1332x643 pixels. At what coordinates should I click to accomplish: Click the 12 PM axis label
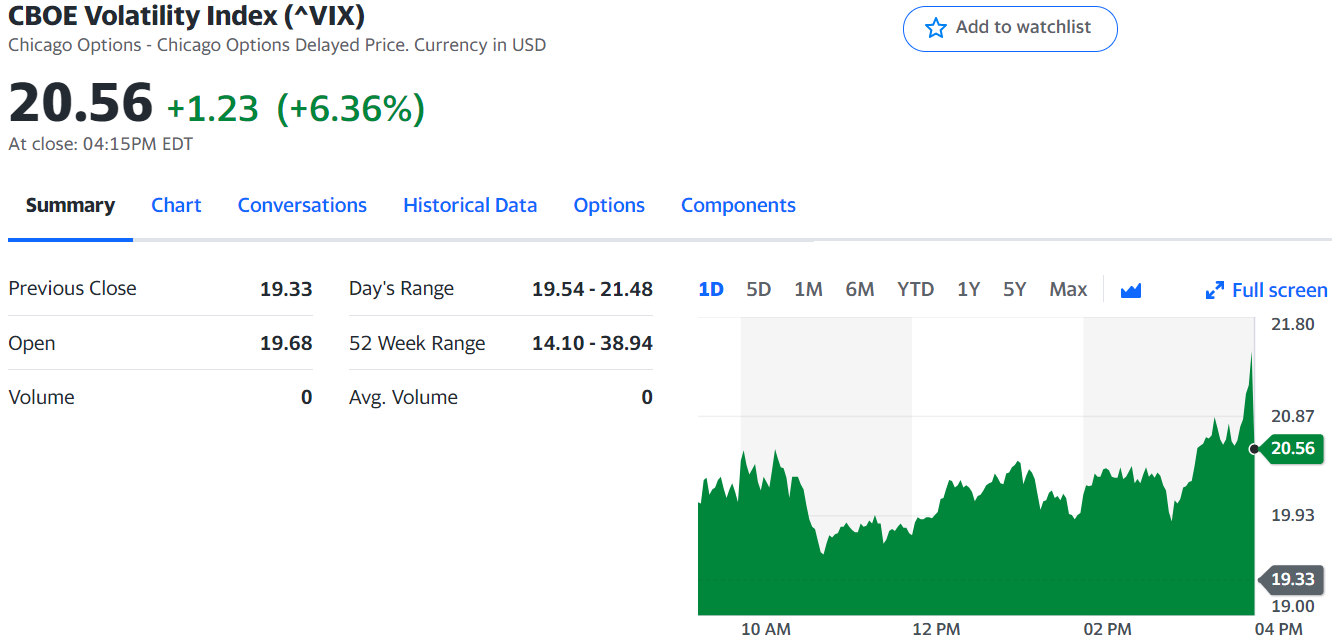coord(936,629)
